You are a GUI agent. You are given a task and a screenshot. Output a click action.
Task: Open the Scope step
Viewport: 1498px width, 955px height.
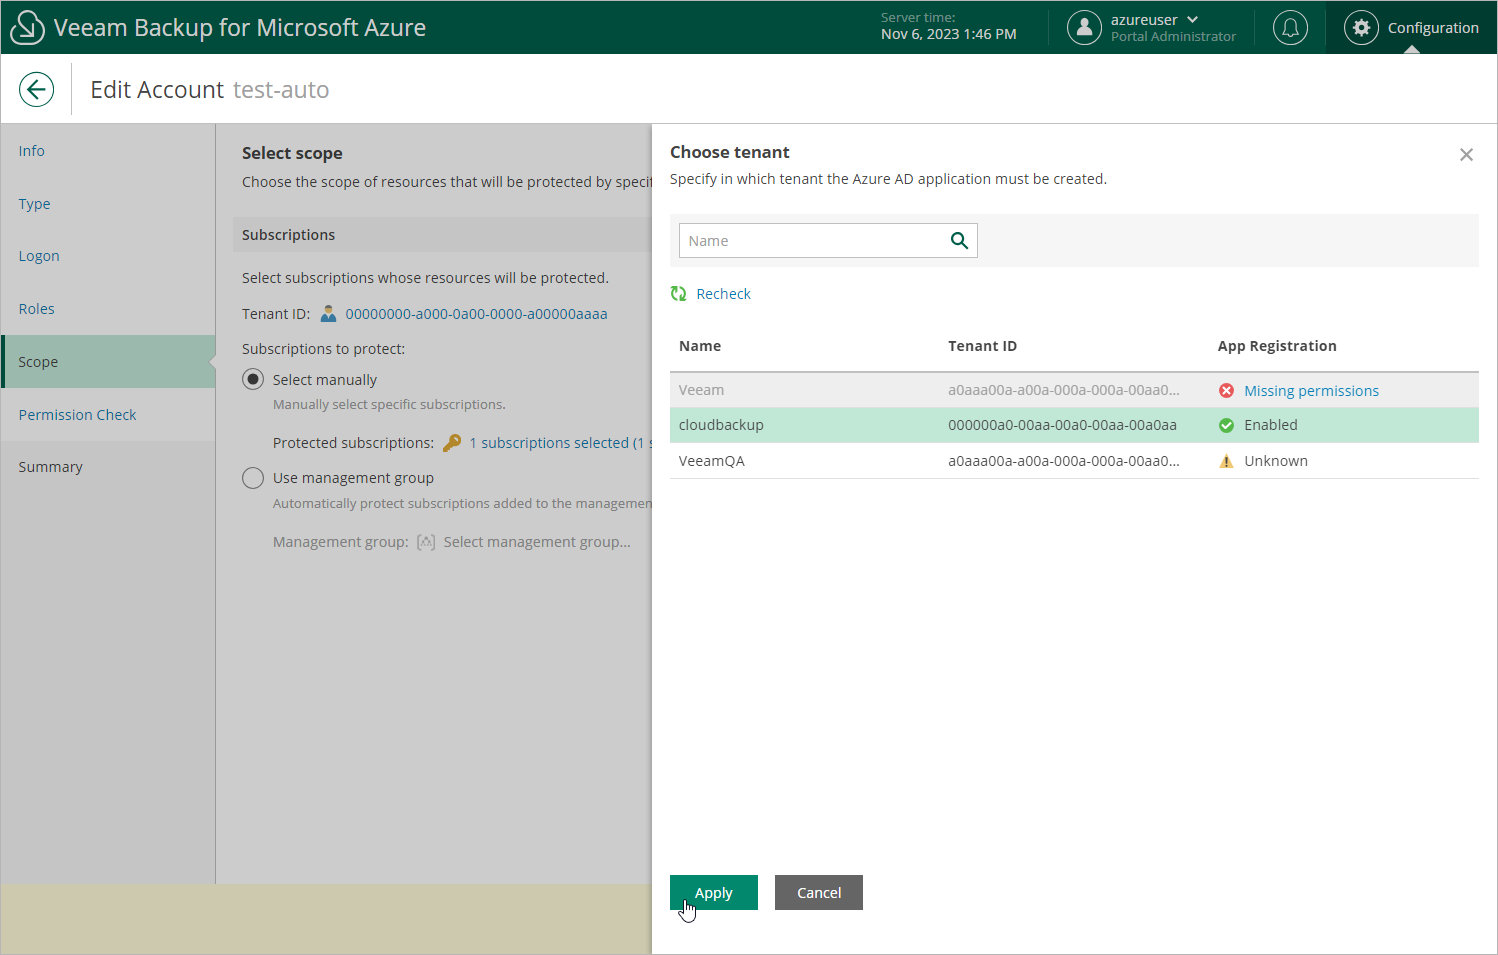pos(108,361)
